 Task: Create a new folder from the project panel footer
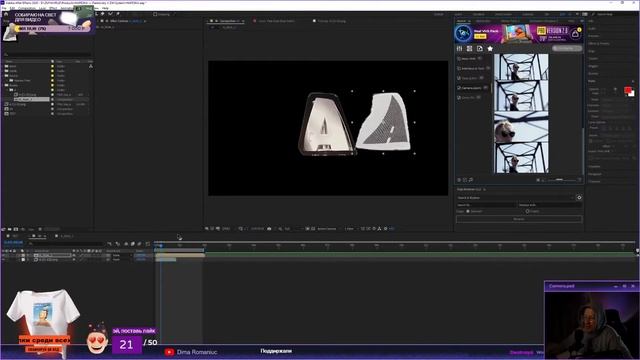[x=10, y=229]
